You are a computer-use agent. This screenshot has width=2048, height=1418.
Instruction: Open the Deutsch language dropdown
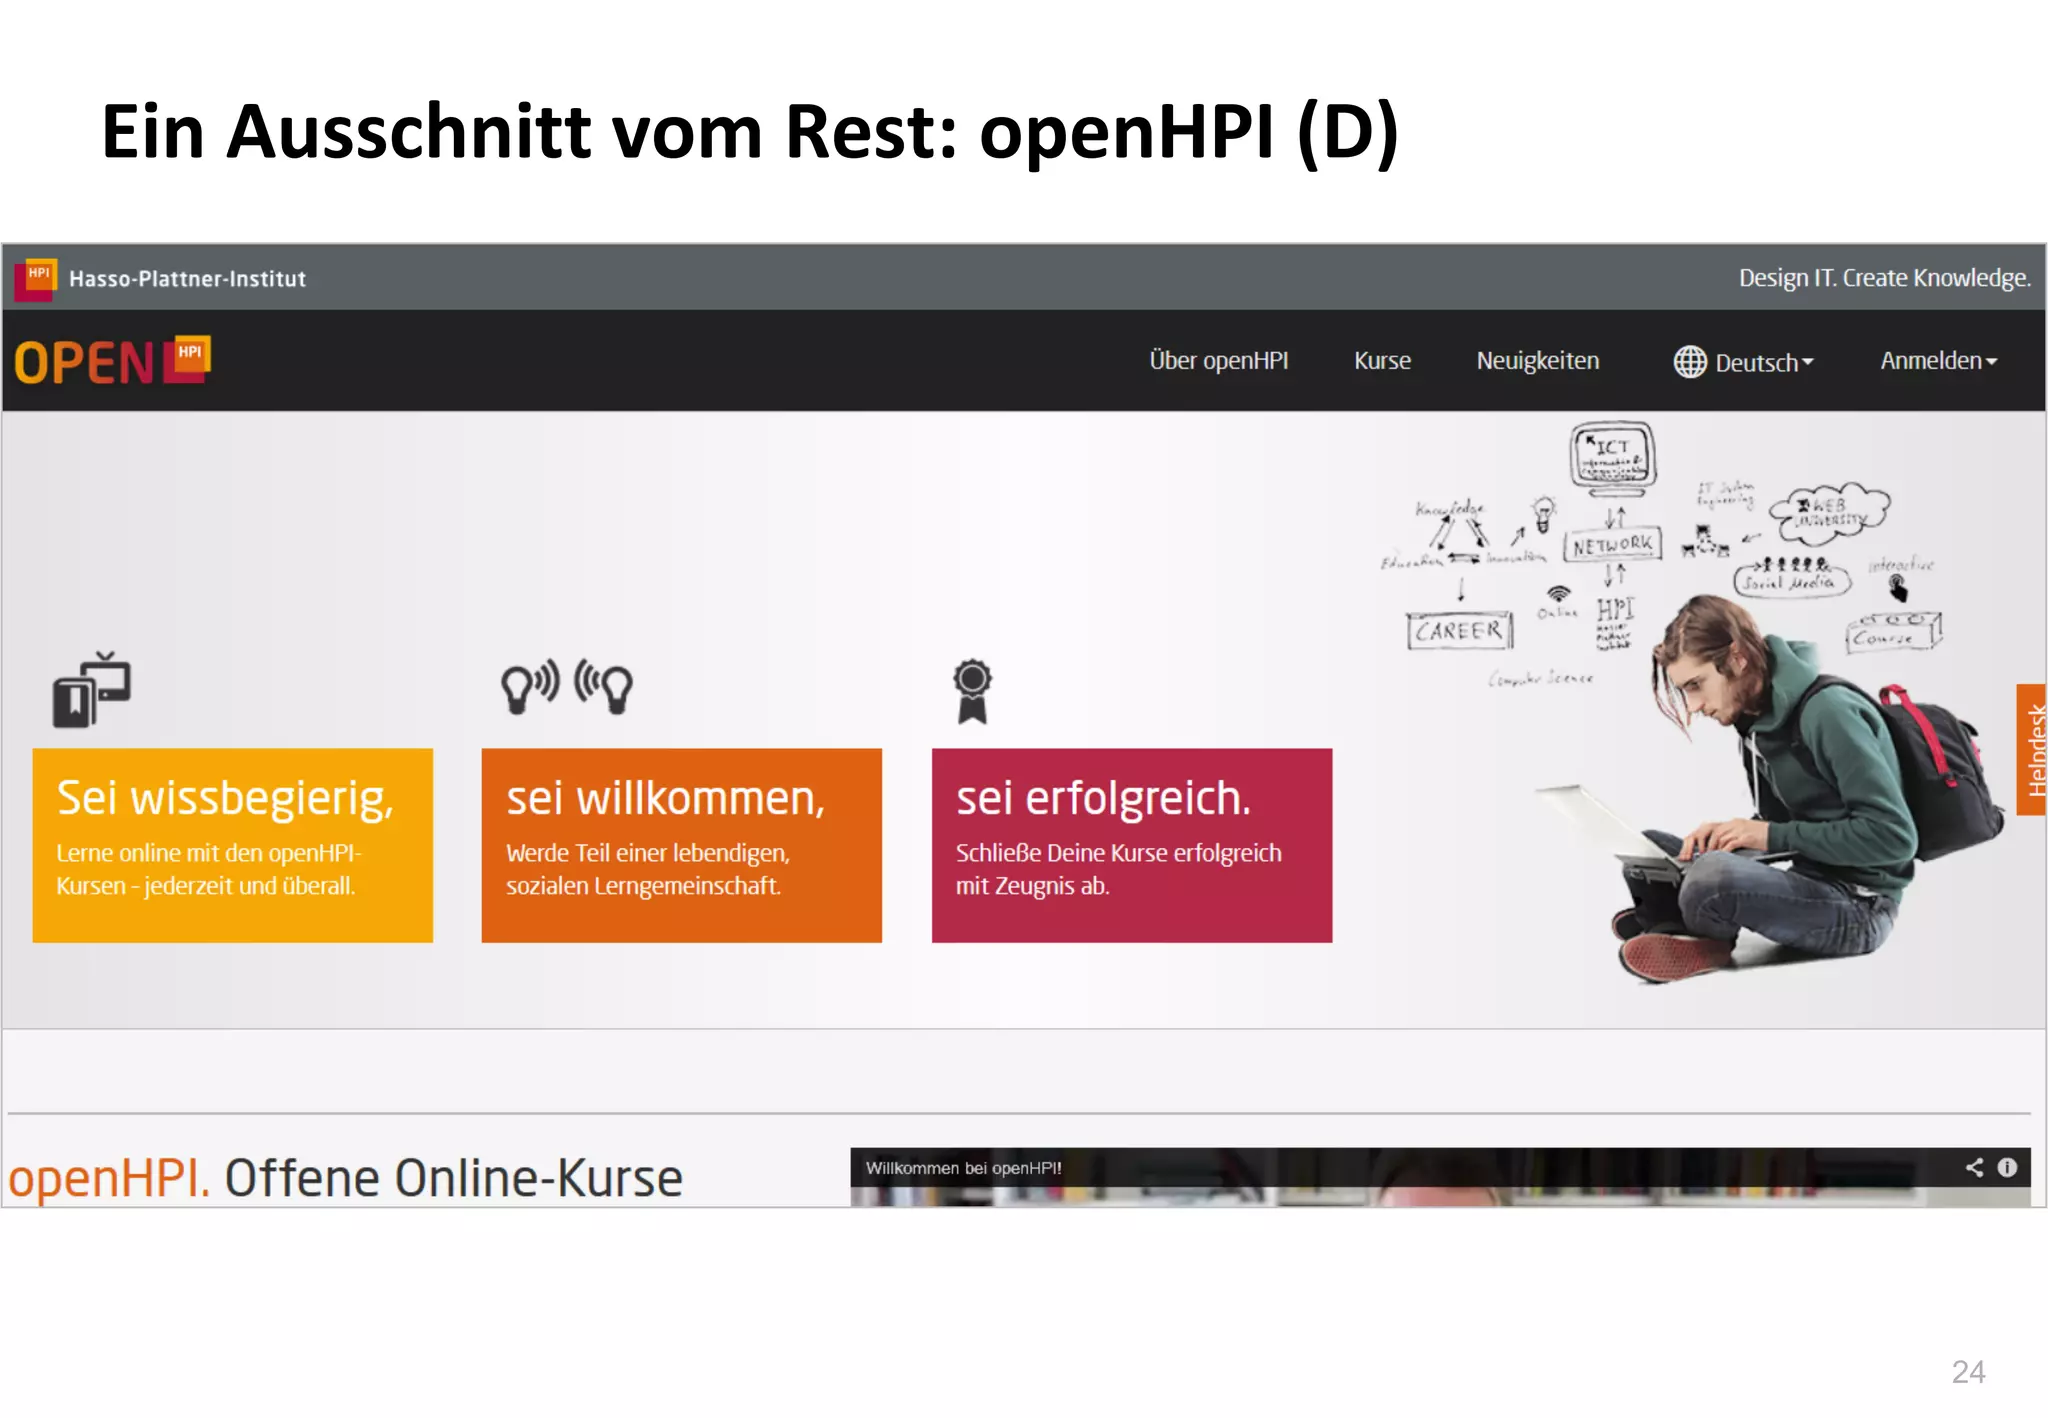1744,362
